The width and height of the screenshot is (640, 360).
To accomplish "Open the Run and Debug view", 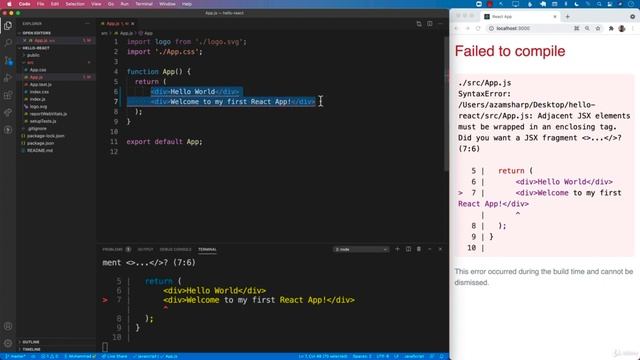I will 8,78.
